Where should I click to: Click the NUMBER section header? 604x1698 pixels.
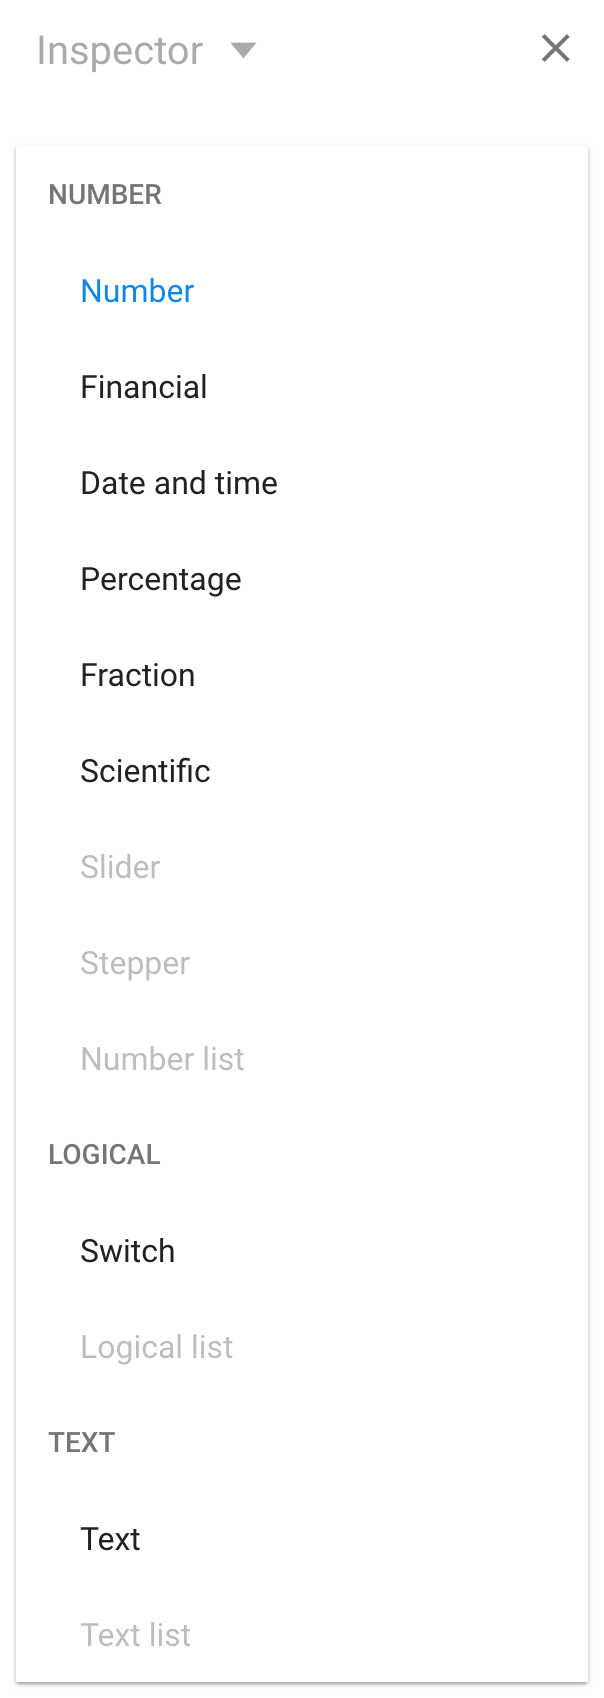[105, 194]
